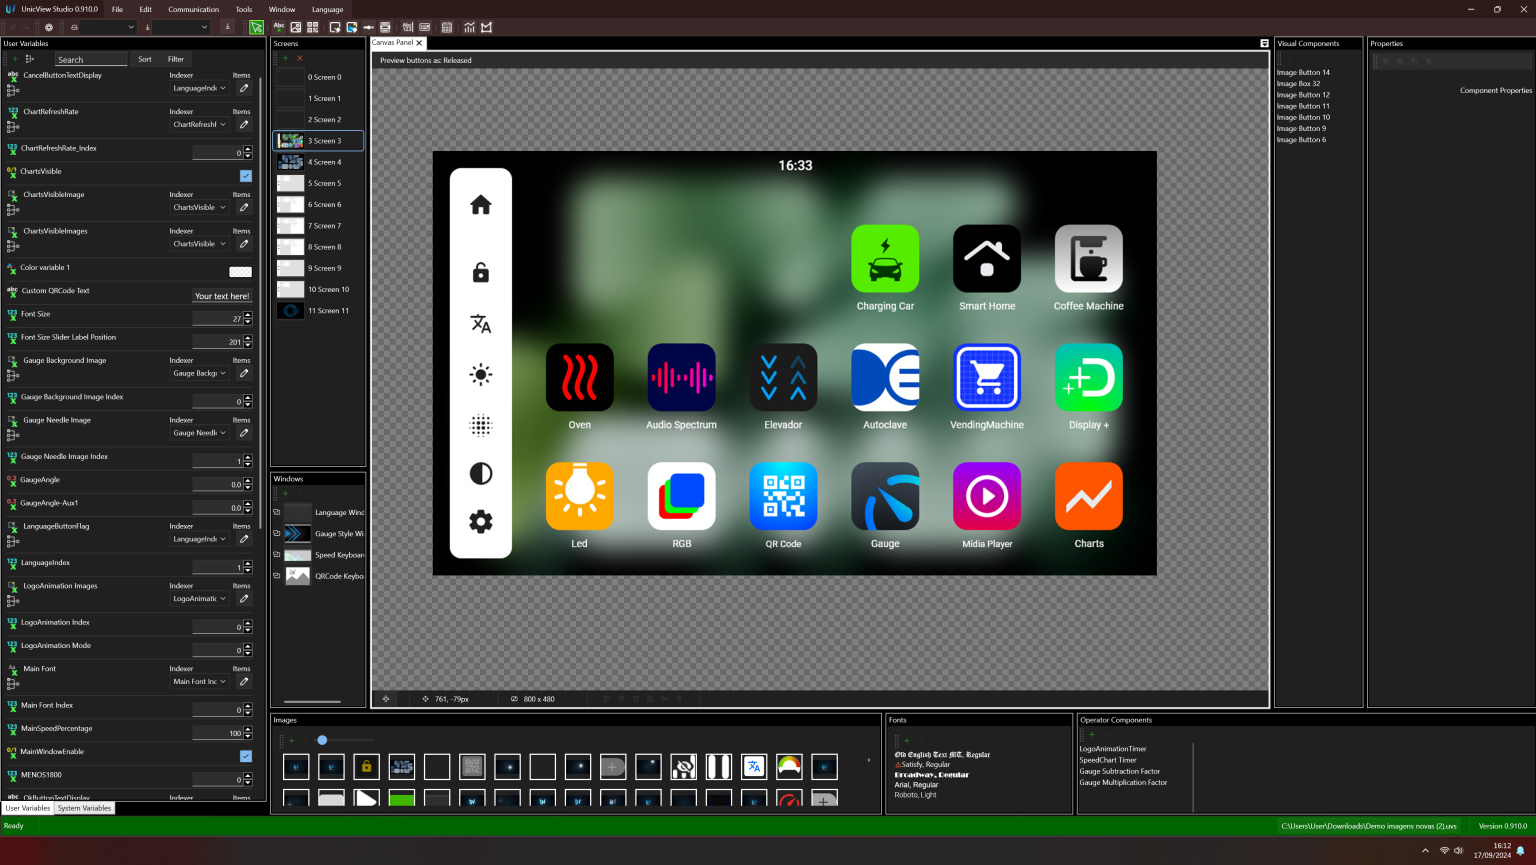Add a new user variable
The image size is (1536, 865).
tap(15, 59)
